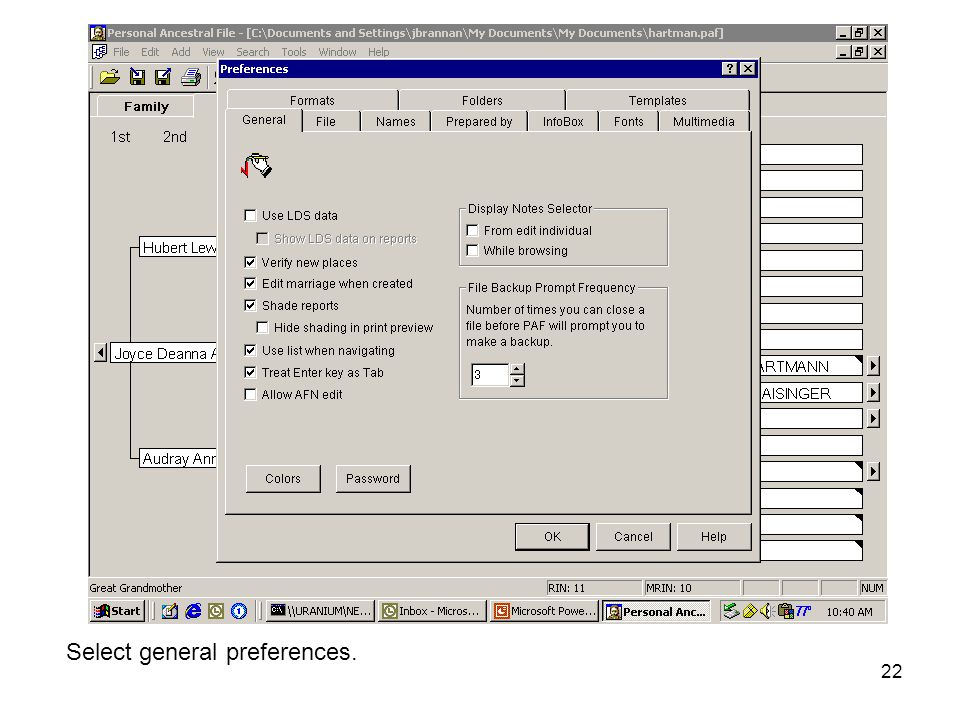Screen dimensions: 960x720
Task: Disable Shade reports option
Action: coord(250,306)
